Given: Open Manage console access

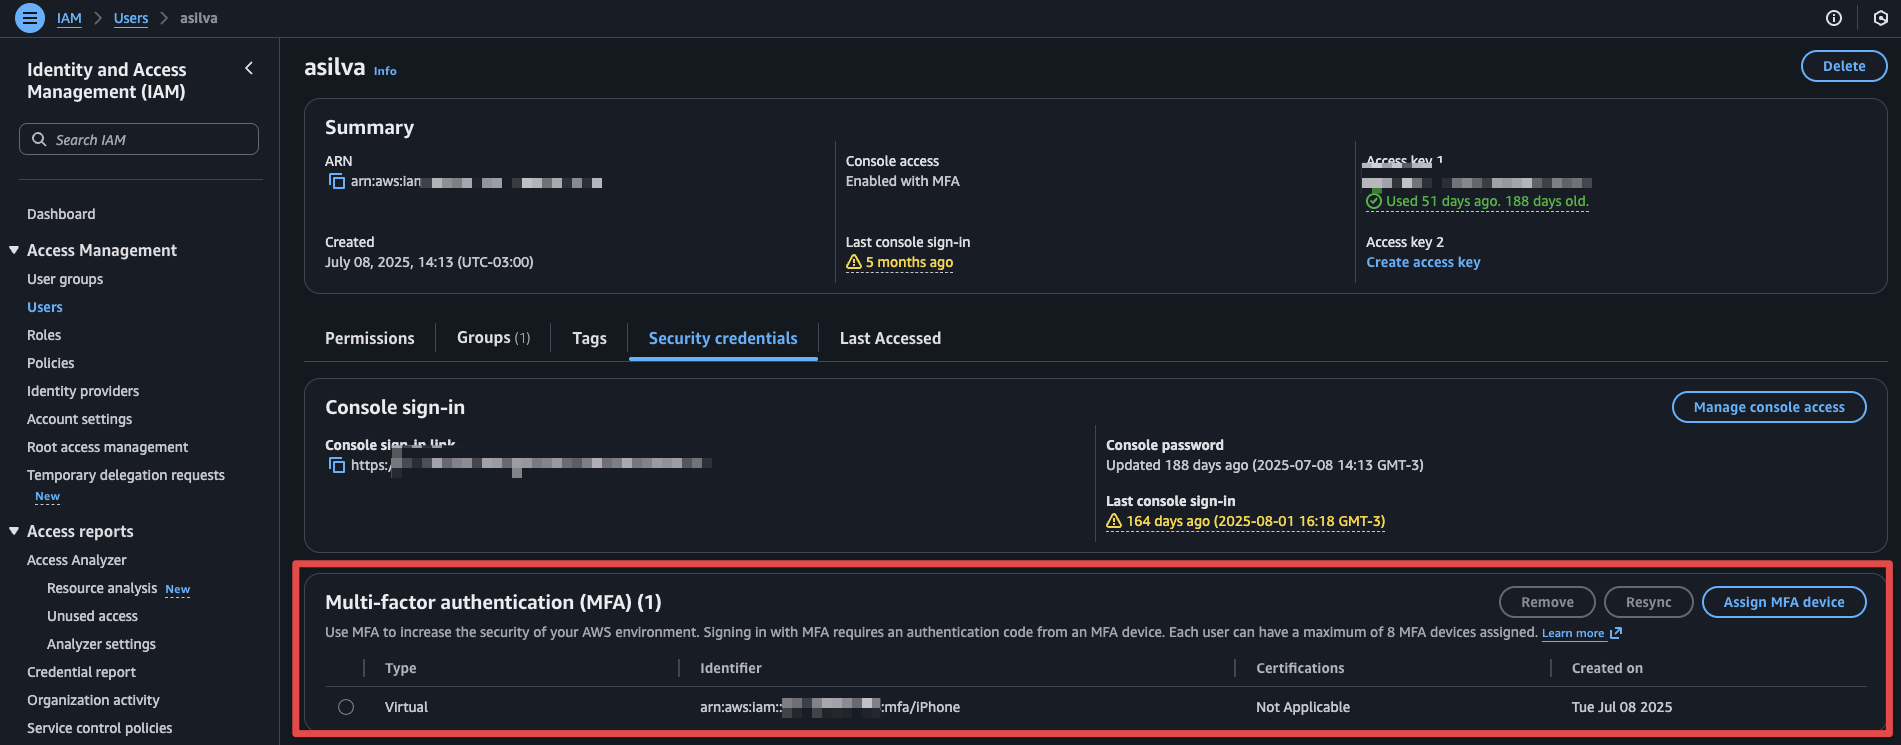Looking at the screenshot, I should [x=1768, y=407].
